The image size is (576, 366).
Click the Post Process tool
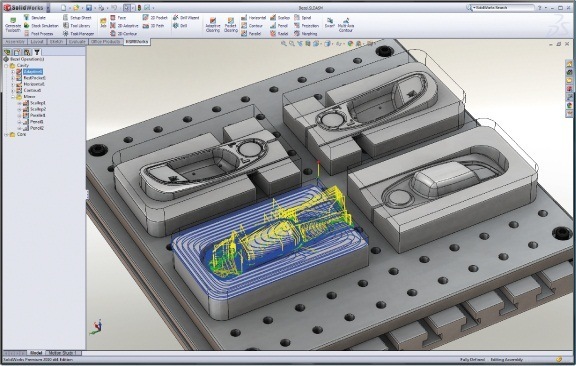(x=39, y=33)
